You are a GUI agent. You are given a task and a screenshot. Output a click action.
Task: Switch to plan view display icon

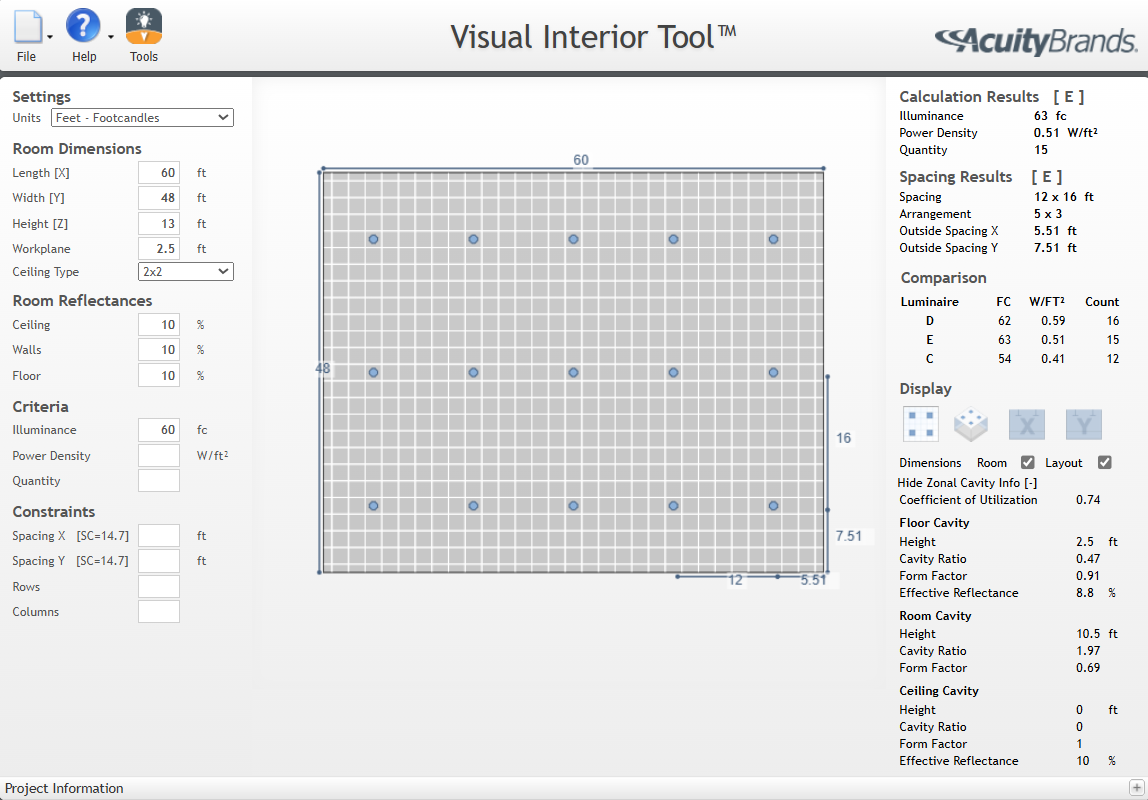tap(920, 424)
